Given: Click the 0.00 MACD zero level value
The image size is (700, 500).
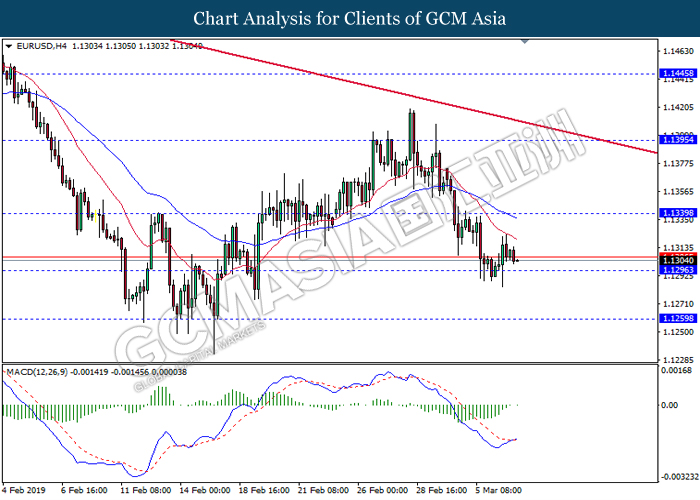Looking at the screenshot, I should [670, 405].
